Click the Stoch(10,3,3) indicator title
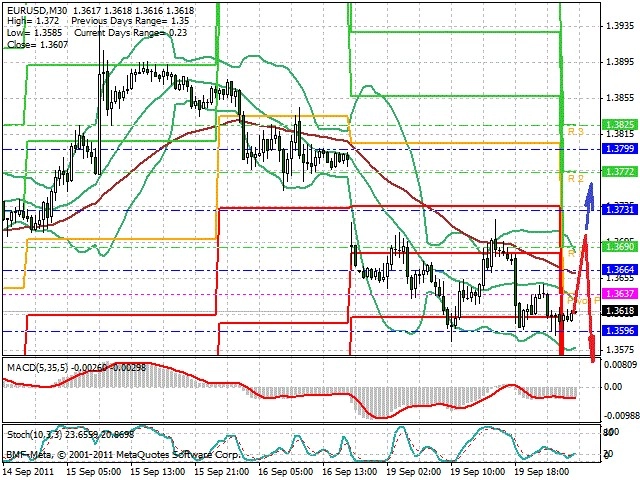Screen dimensions: 640x480 (34, 435)
